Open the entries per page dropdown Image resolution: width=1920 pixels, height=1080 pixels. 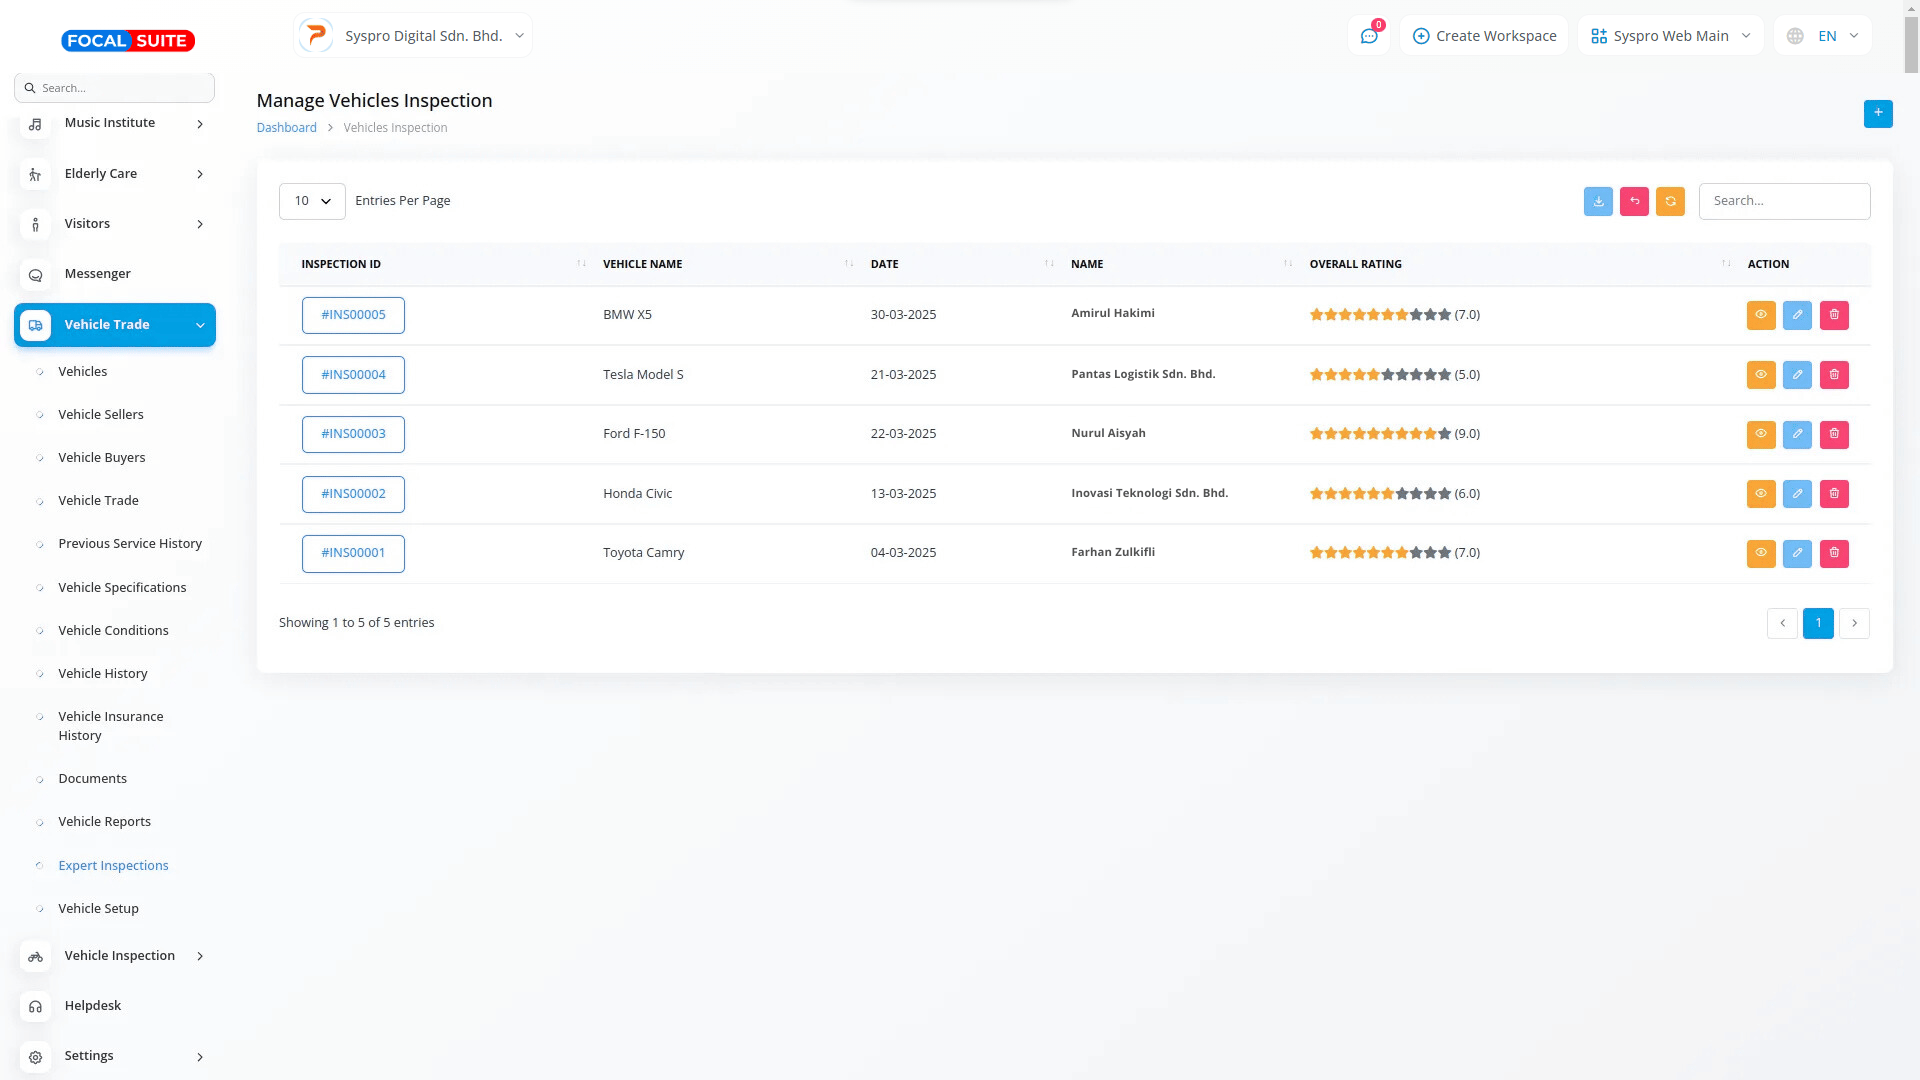click(312, 201)
